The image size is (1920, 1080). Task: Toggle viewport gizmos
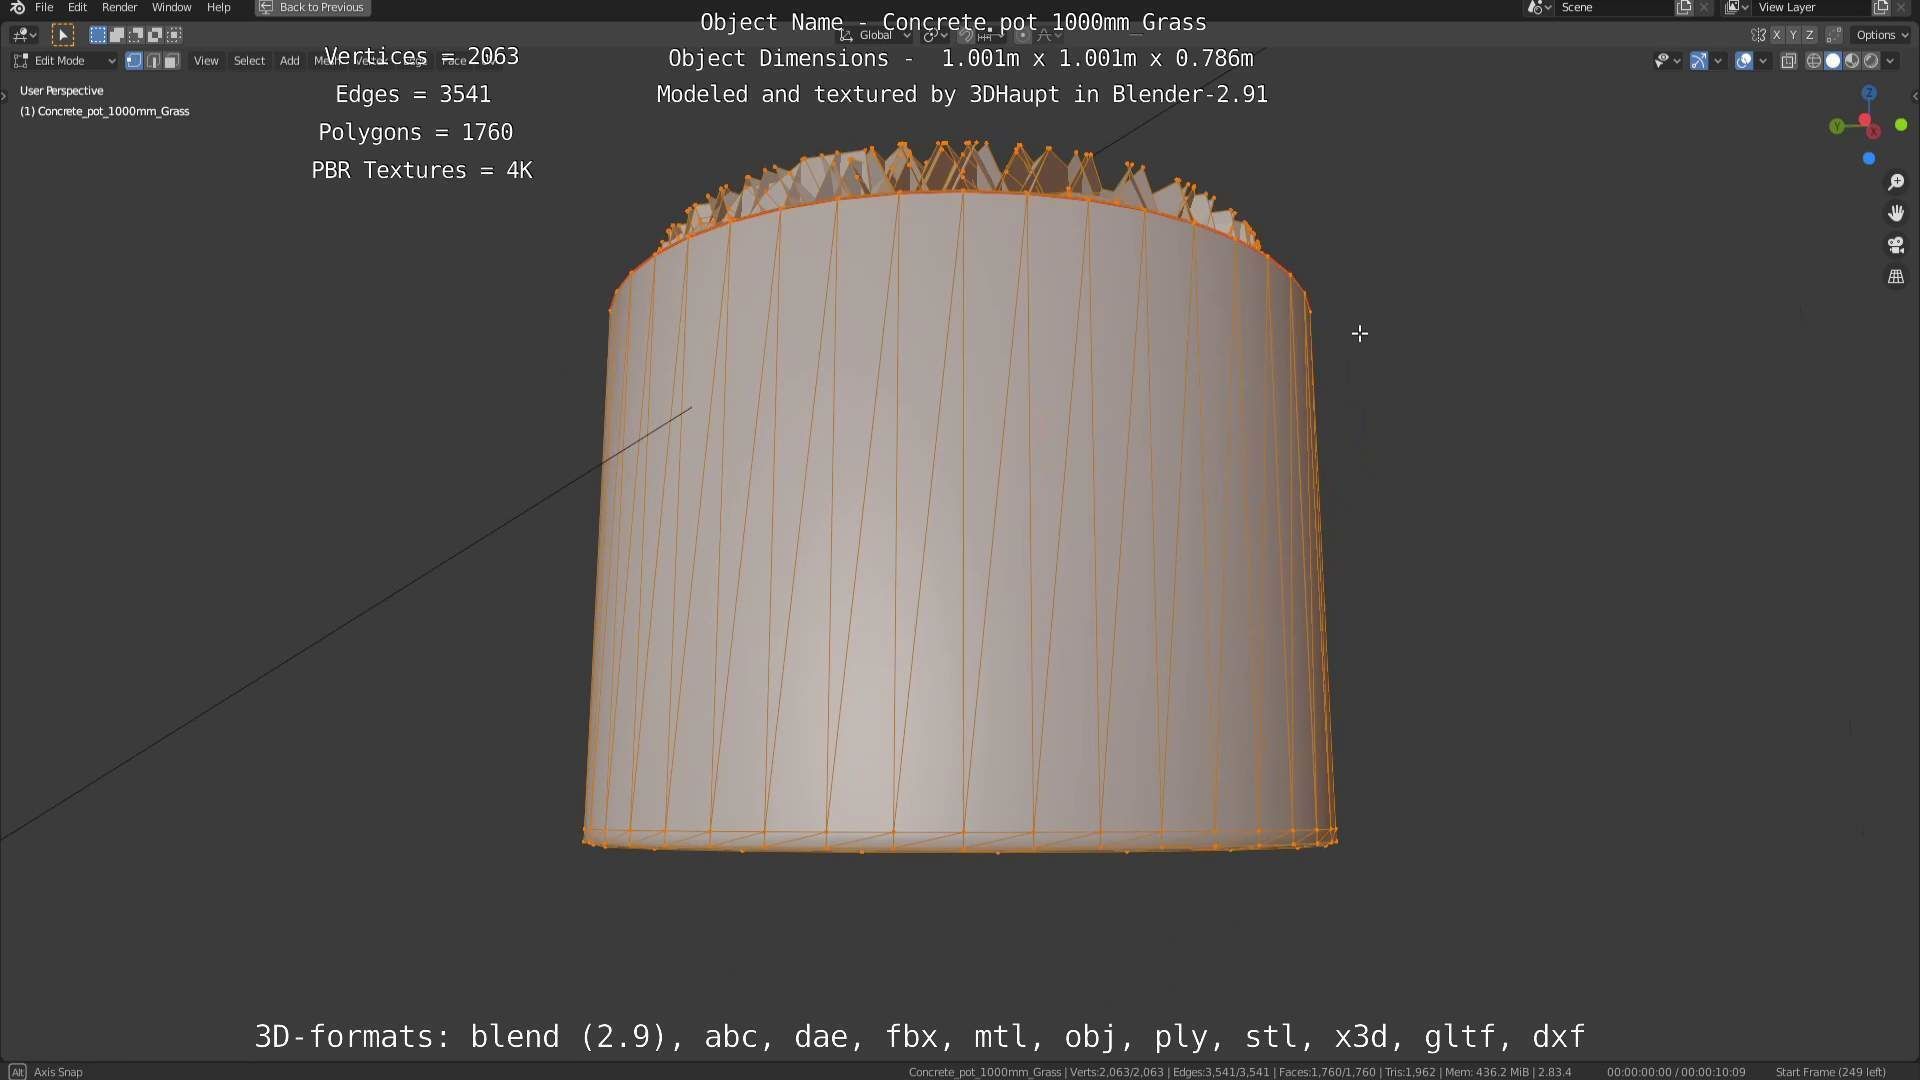coord(1699,61)
